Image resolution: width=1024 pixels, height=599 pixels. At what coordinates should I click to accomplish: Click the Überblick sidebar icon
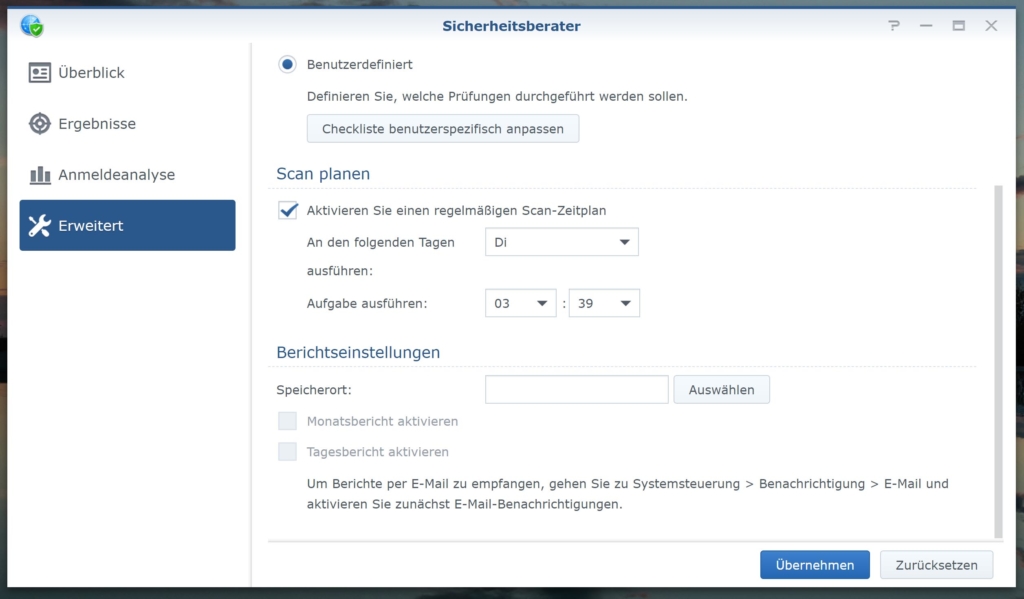tap(40, 73)
